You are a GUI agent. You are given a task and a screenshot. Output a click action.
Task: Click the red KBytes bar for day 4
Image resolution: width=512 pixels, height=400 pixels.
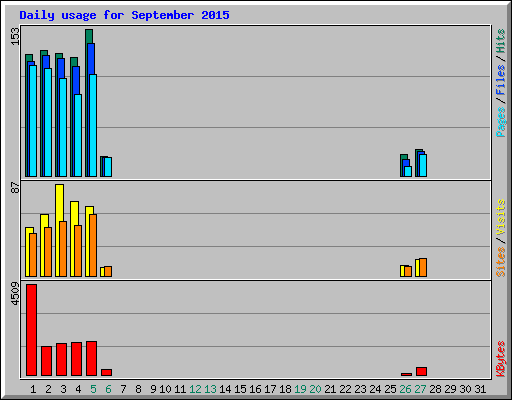click(x=76, y=359)
